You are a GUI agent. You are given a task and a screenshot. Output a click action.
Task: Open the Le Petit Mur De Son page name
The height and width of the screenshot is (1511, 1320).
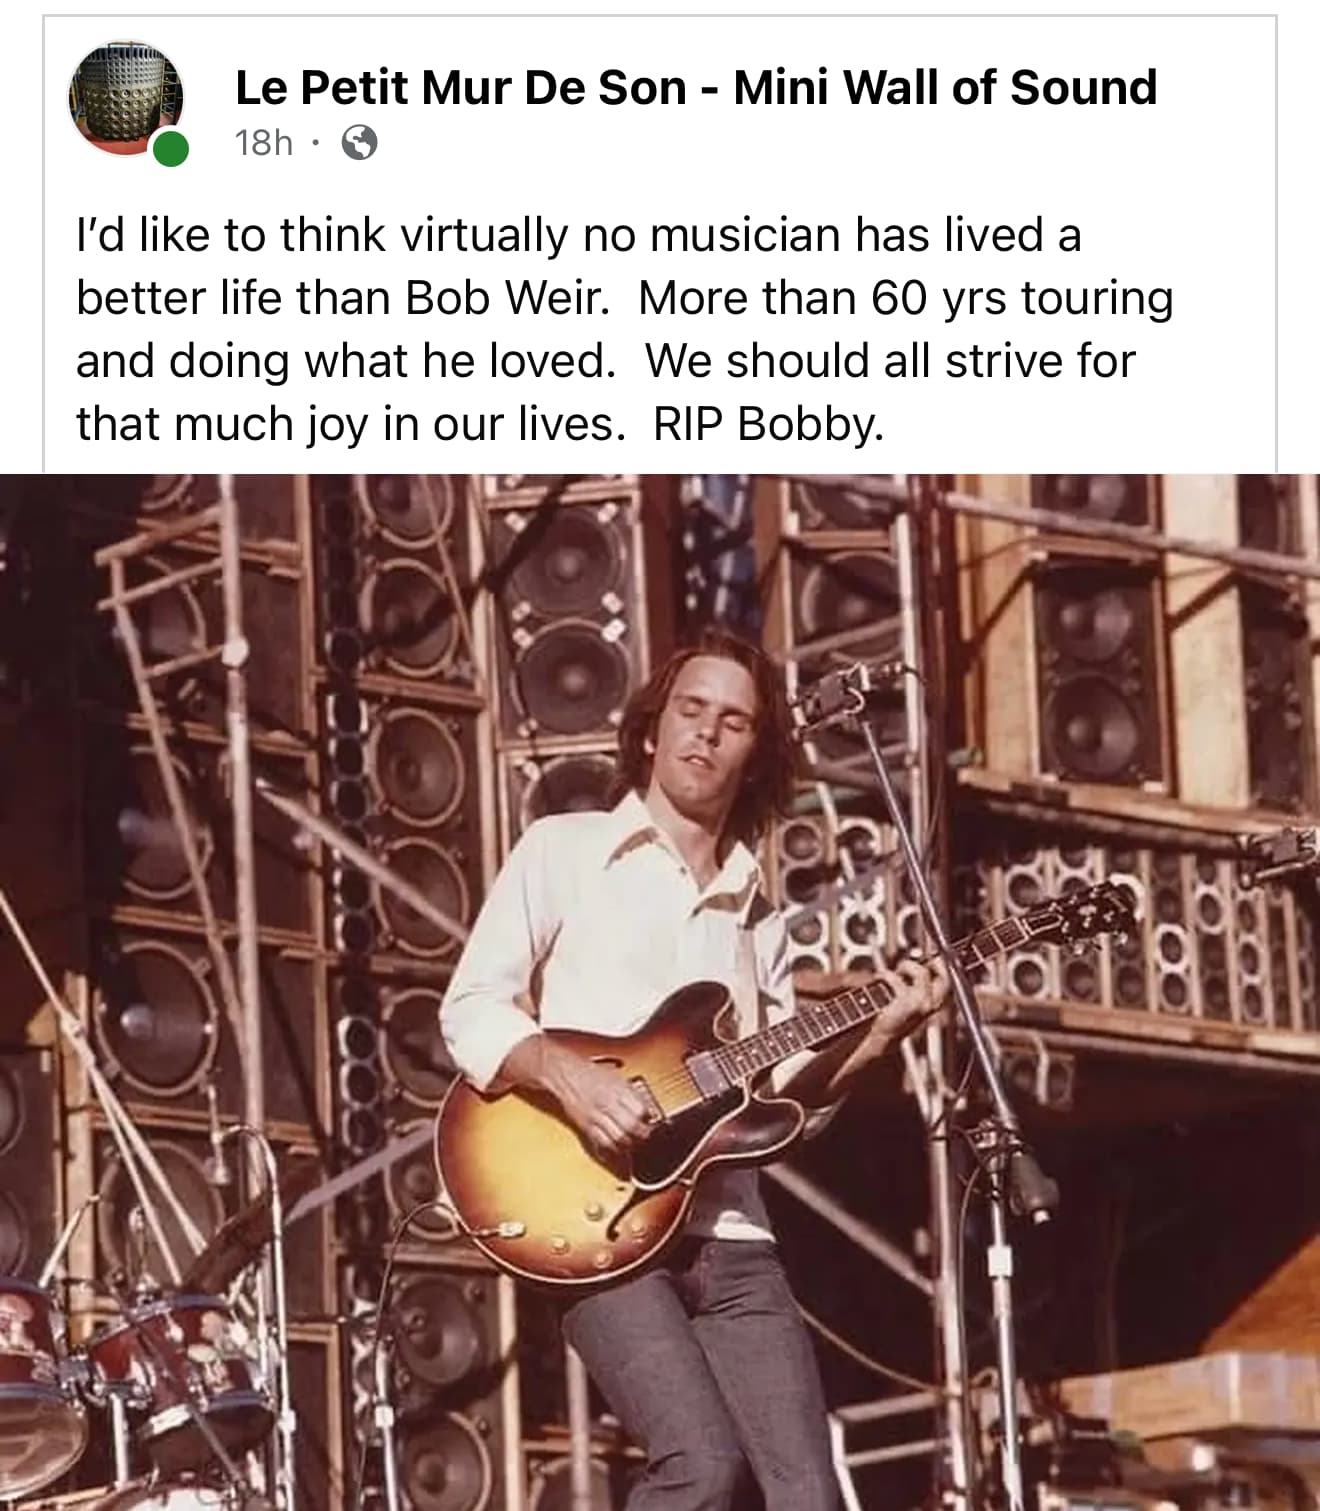[x=461, y=88]
